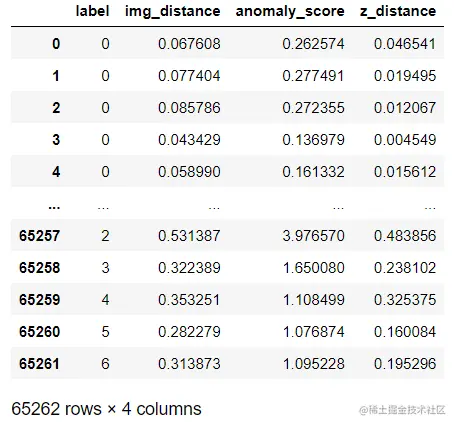
Task: Click the ellipsis in index column
Action: (54, 207)
